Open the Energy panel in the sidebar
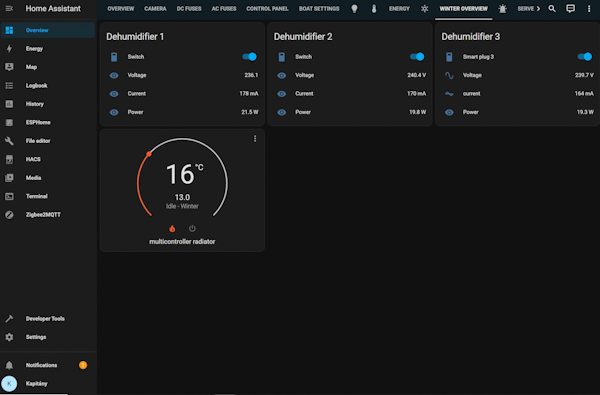 (x=48, y=49)
